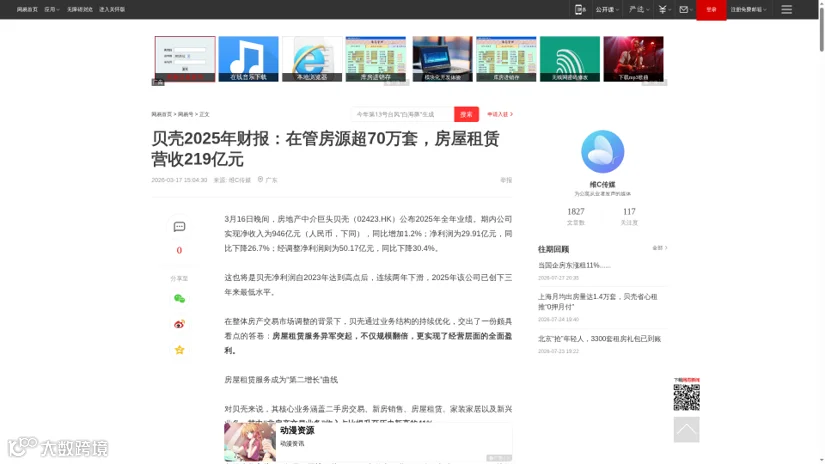Viewport: 825px width, 464px height.
Task: Click the follower count 117
Action: point(629,211)
